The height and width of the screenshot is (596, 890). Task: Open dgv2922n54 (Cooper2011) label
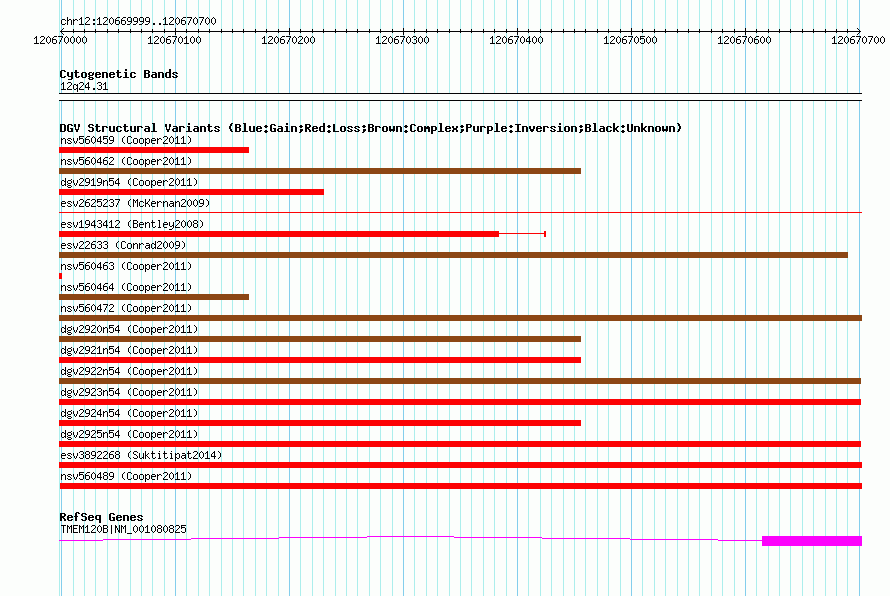(x=129, y=371)
